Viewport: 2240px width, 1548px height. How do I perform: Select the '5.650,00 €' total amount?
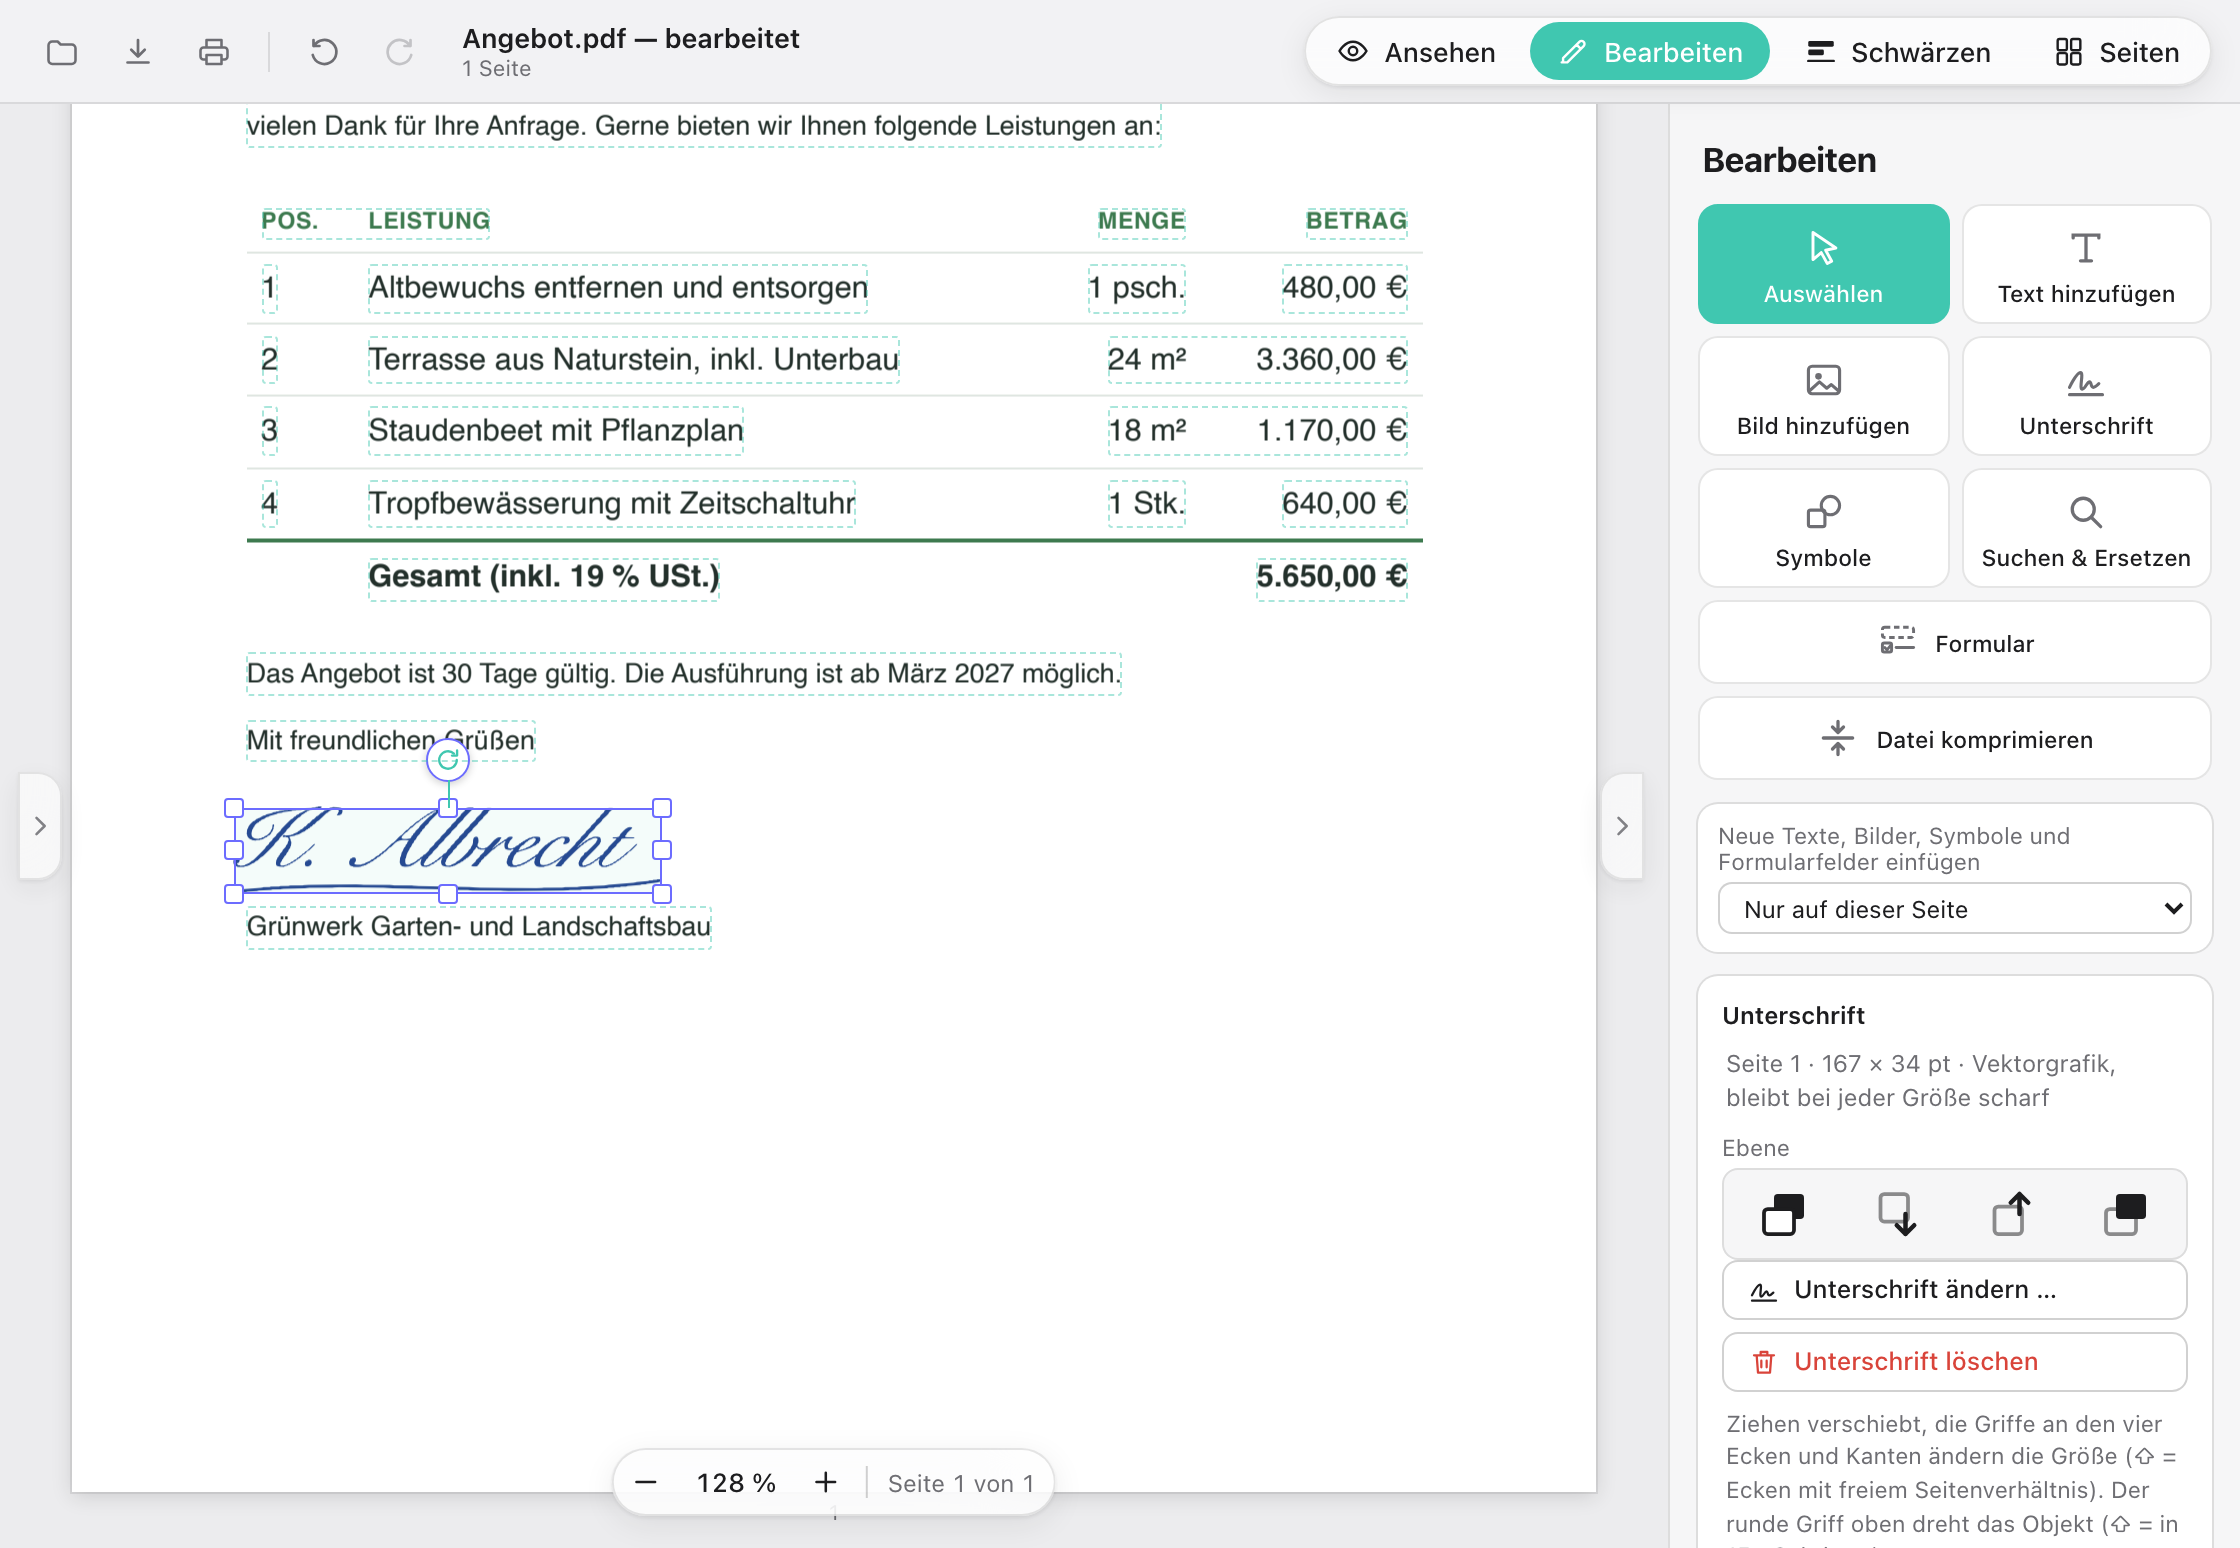click(1332, 577)
